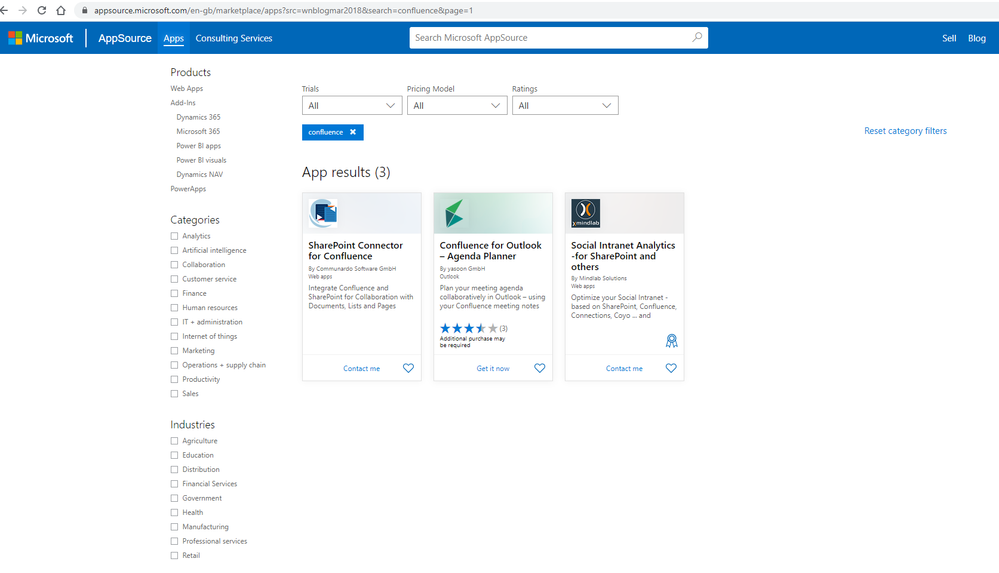Go to browser home icon
Image resolution: width=999 pixels, height=573 pixels.
tap(61, 10)
